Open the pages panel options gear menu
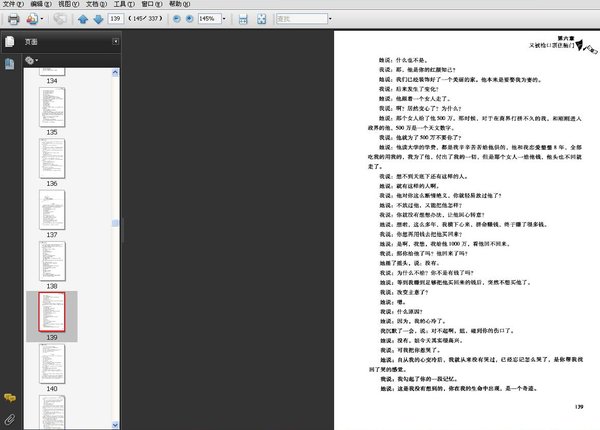The height and width of the screenshot is (430, 600). [31, 60]
